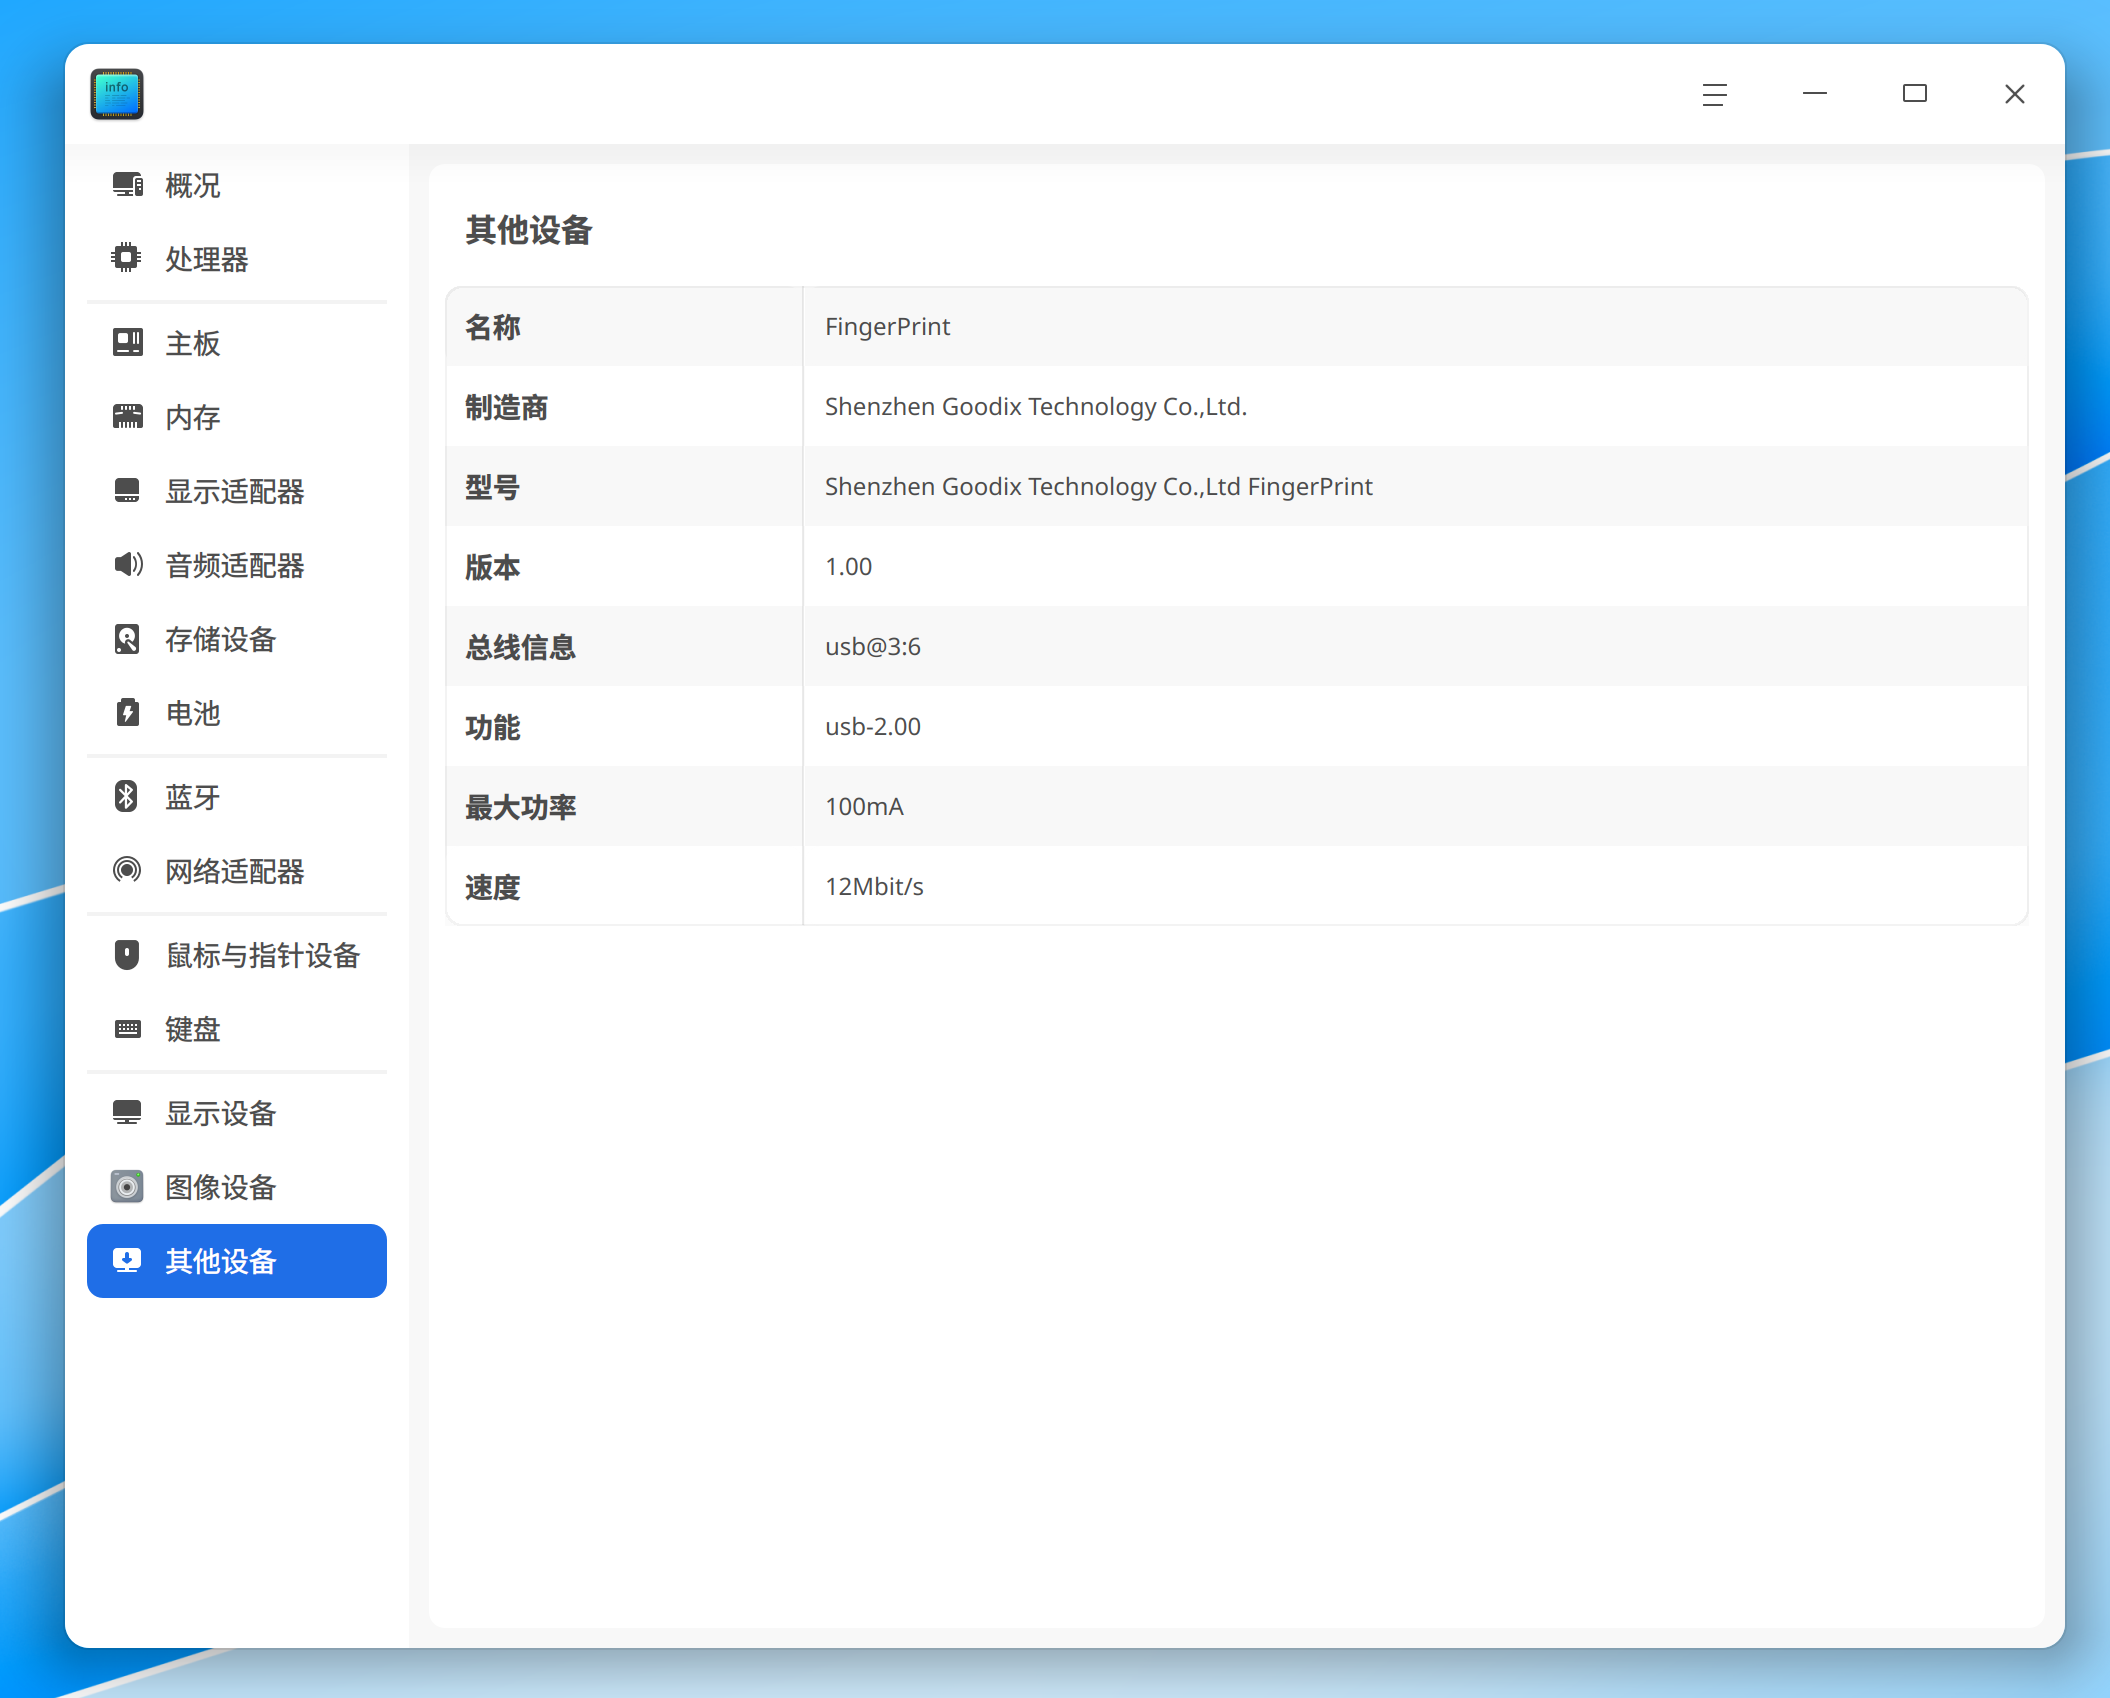This screenshot has width=2110, height=1698.
Task: Click the 型号 value ending in FingerPrint
Action: (x=1098, y=487)
